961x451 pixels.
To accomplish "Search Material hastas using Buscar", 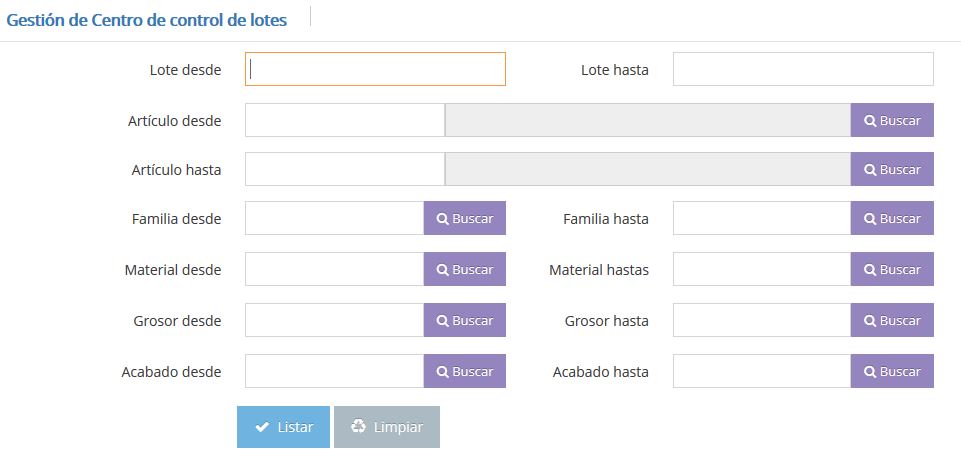I will click(892, 269).
